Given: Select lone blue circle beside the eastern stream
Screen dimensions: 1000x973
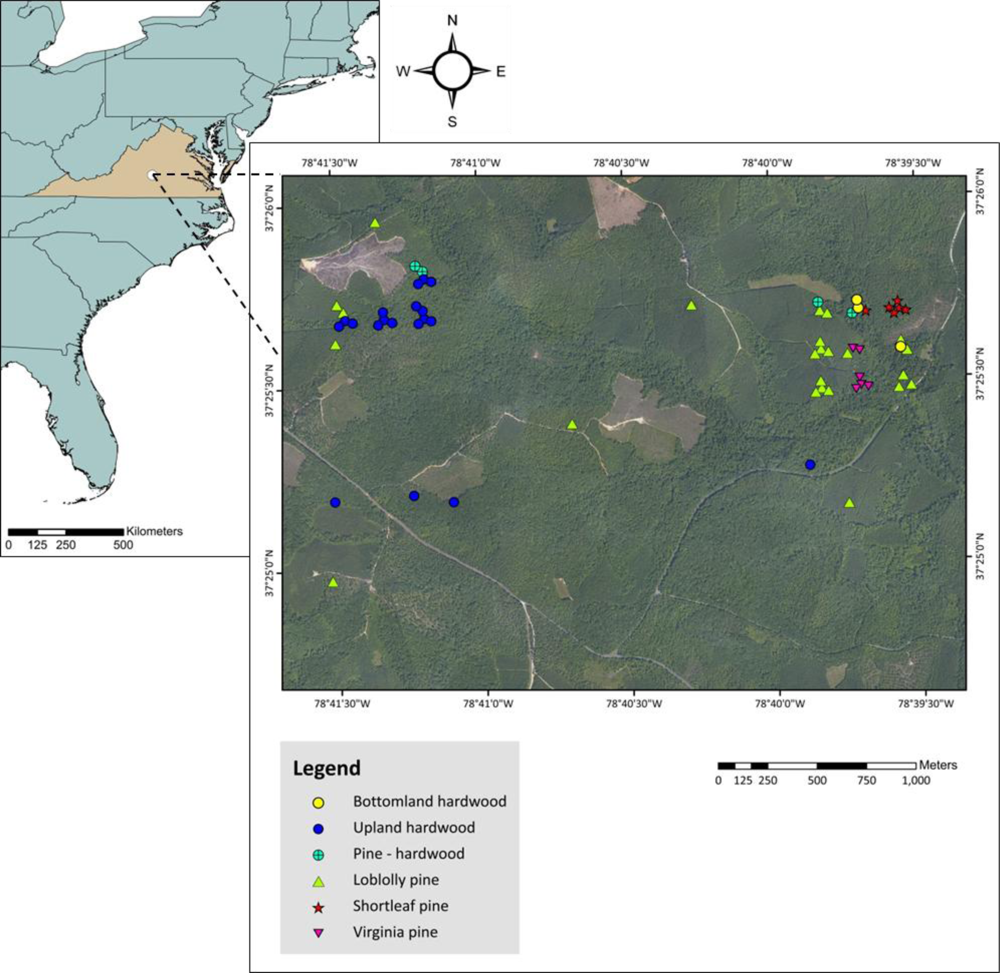Looking at the screenshot, I should (x=810, y=464).
